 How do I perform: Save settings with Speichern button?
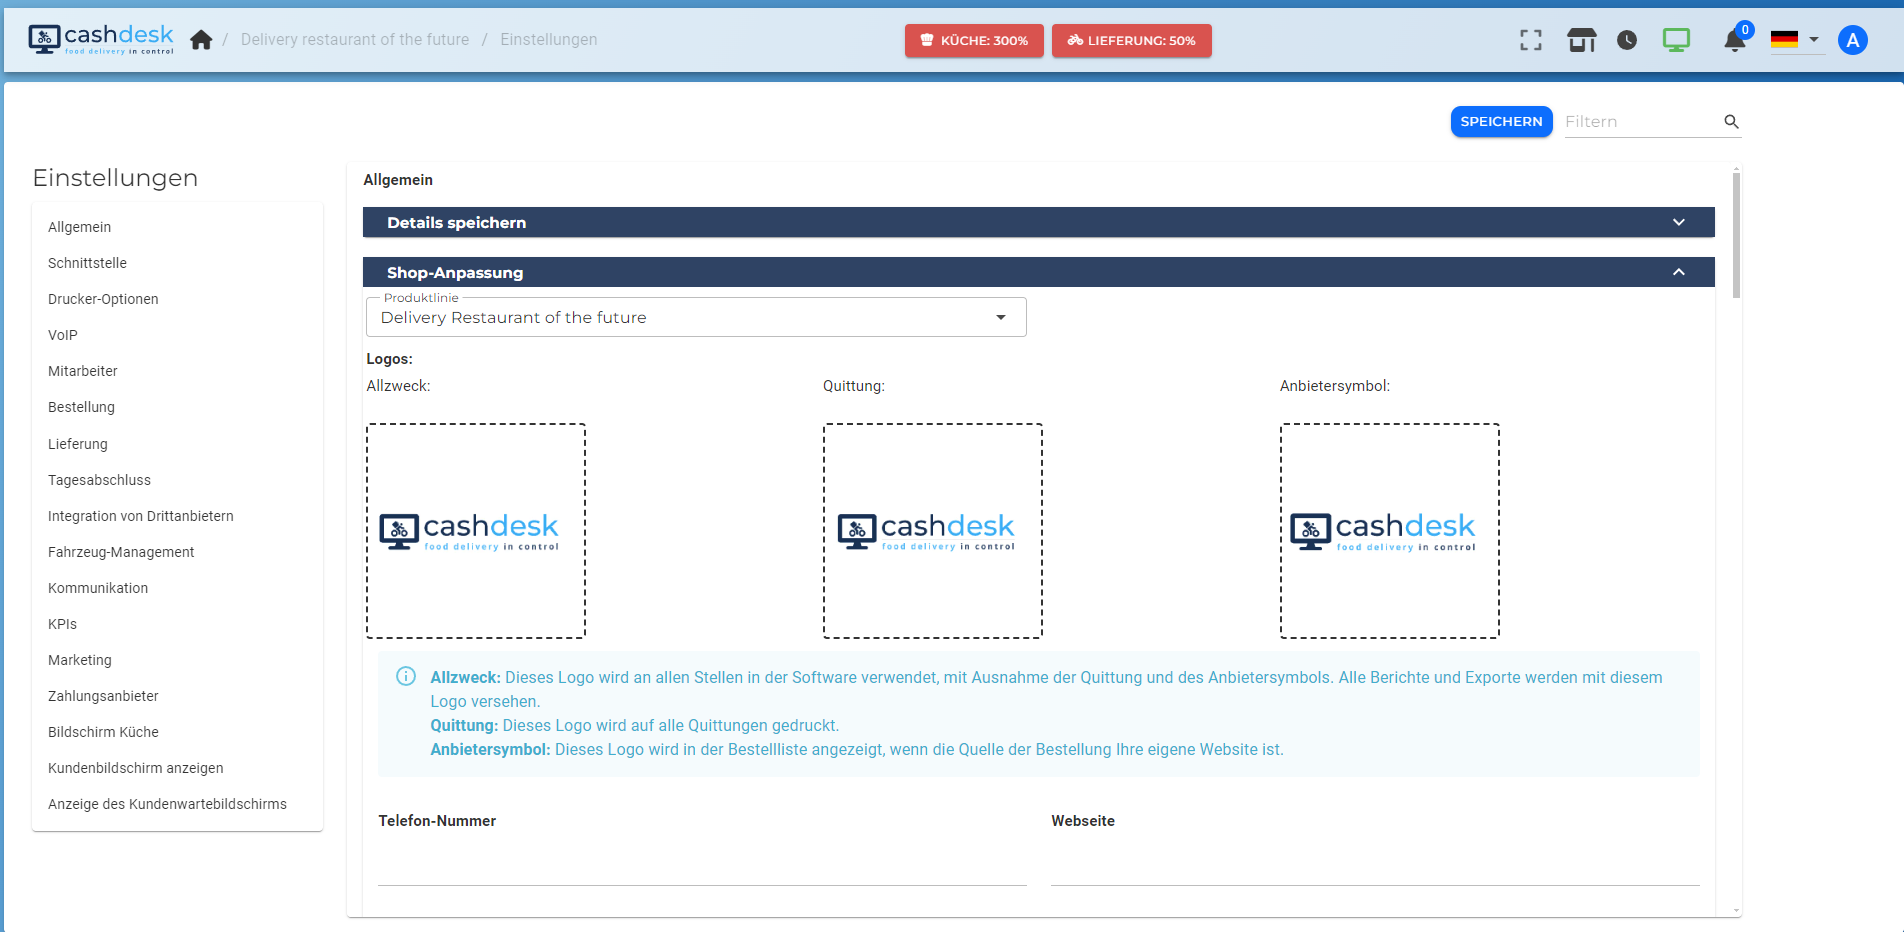(x=1501, y=122)
